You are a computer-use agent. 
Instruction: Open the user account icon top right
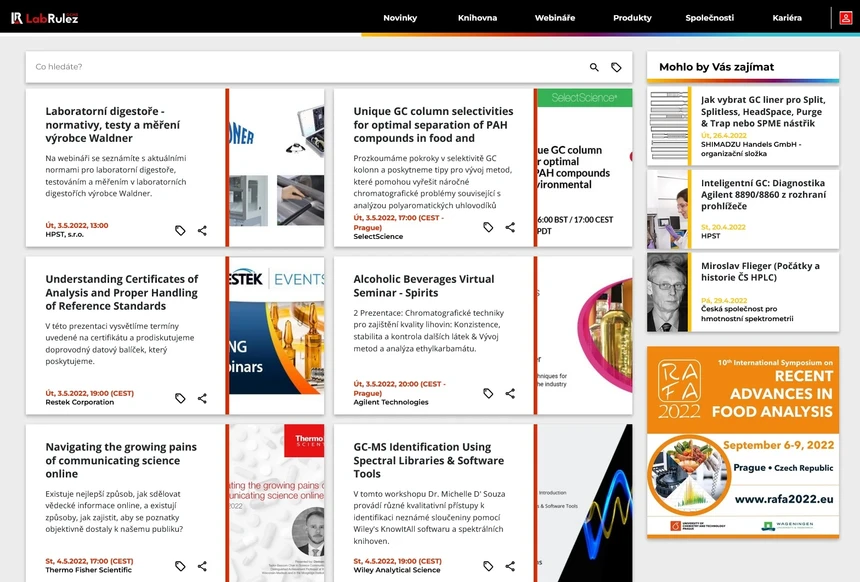pos(845,17)
